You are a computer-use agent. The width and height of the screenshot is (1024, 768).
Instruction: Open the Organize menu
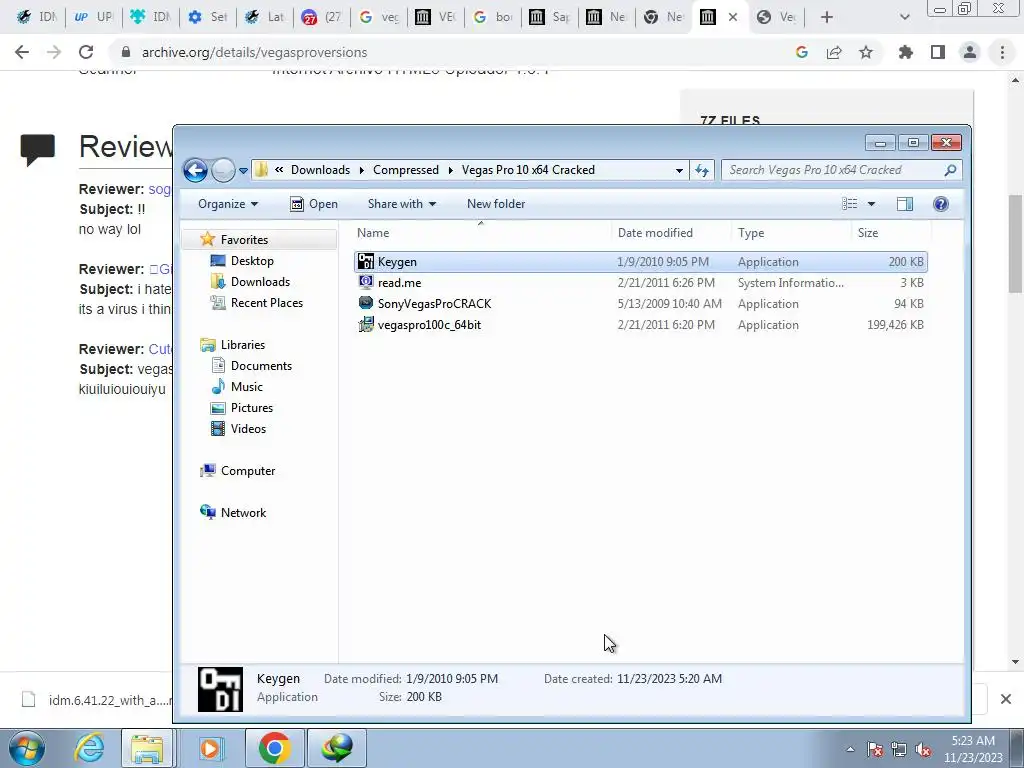(x=228, y=204)
